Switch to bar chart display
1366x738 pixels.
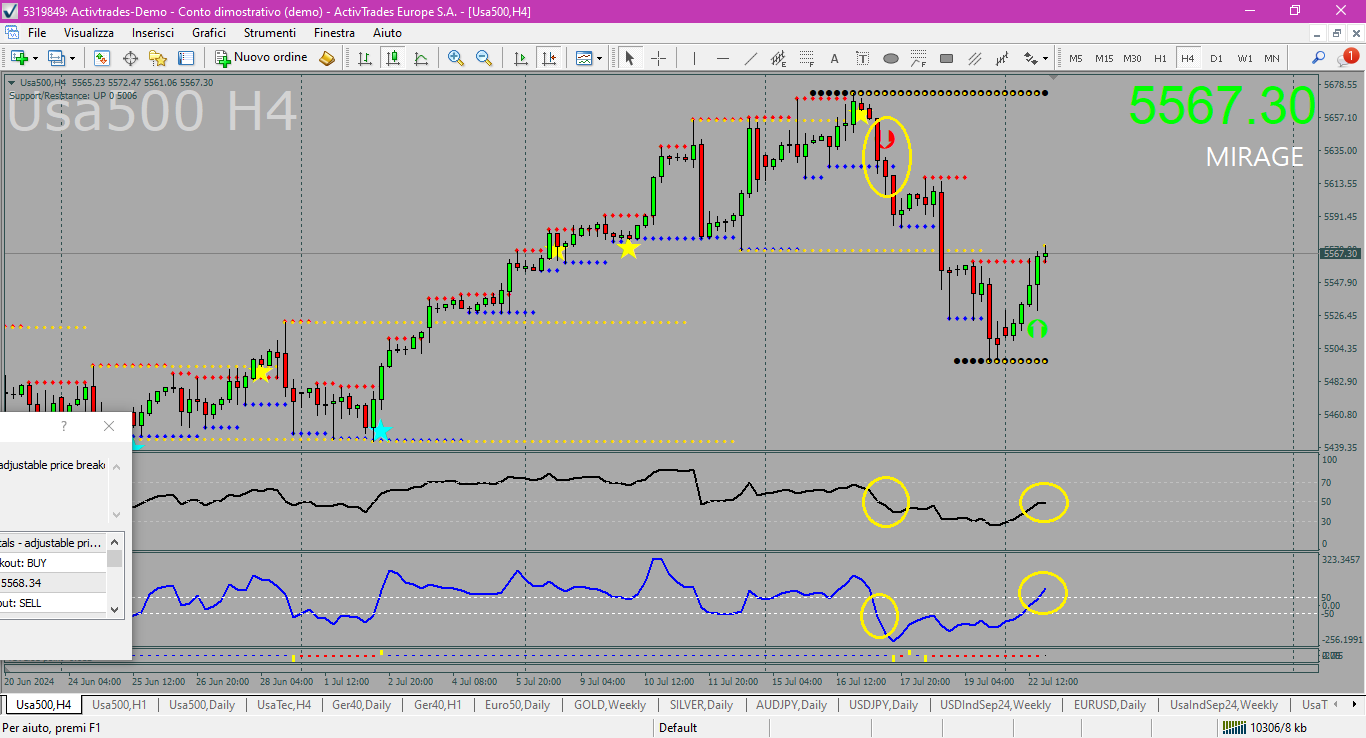[366, 58]
